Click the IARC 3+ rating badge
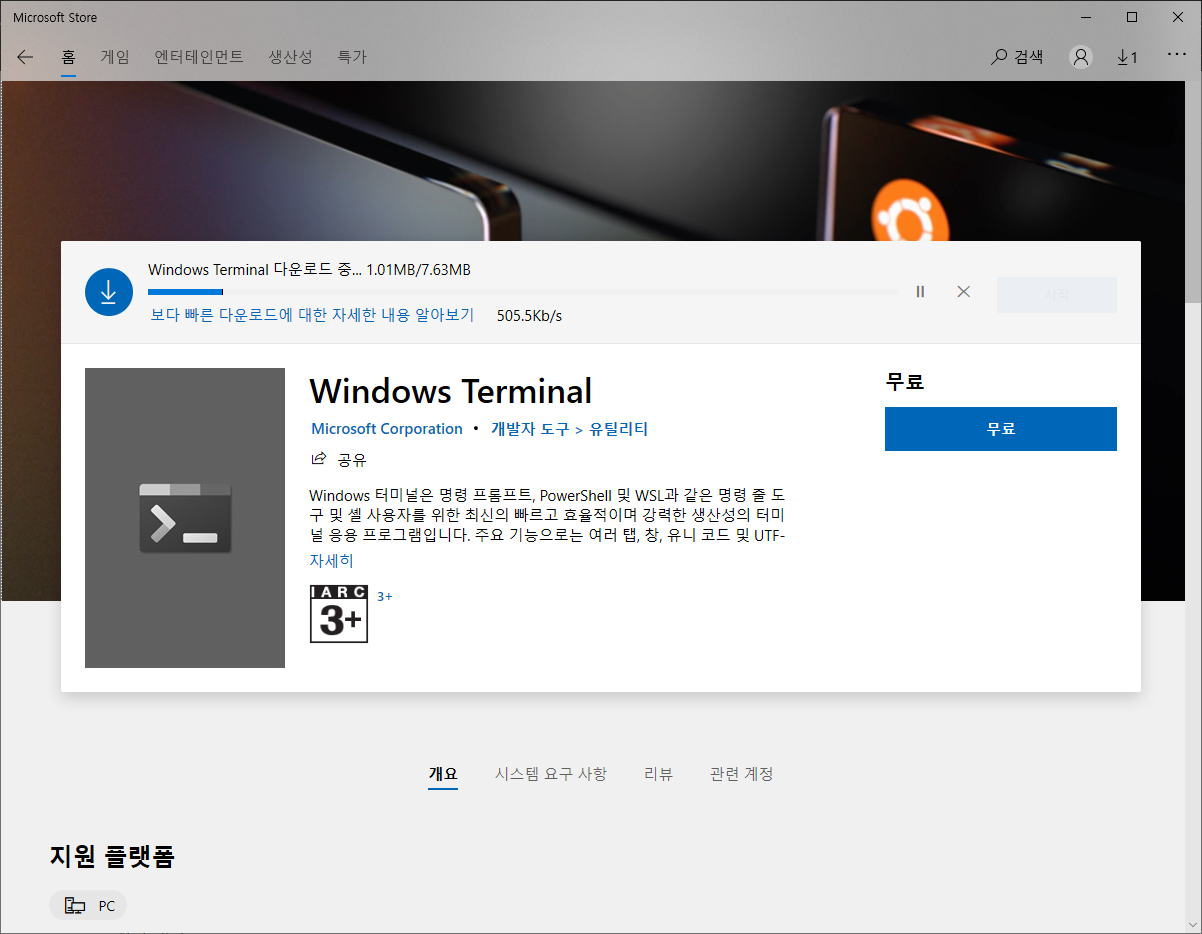 coord(339,614)
